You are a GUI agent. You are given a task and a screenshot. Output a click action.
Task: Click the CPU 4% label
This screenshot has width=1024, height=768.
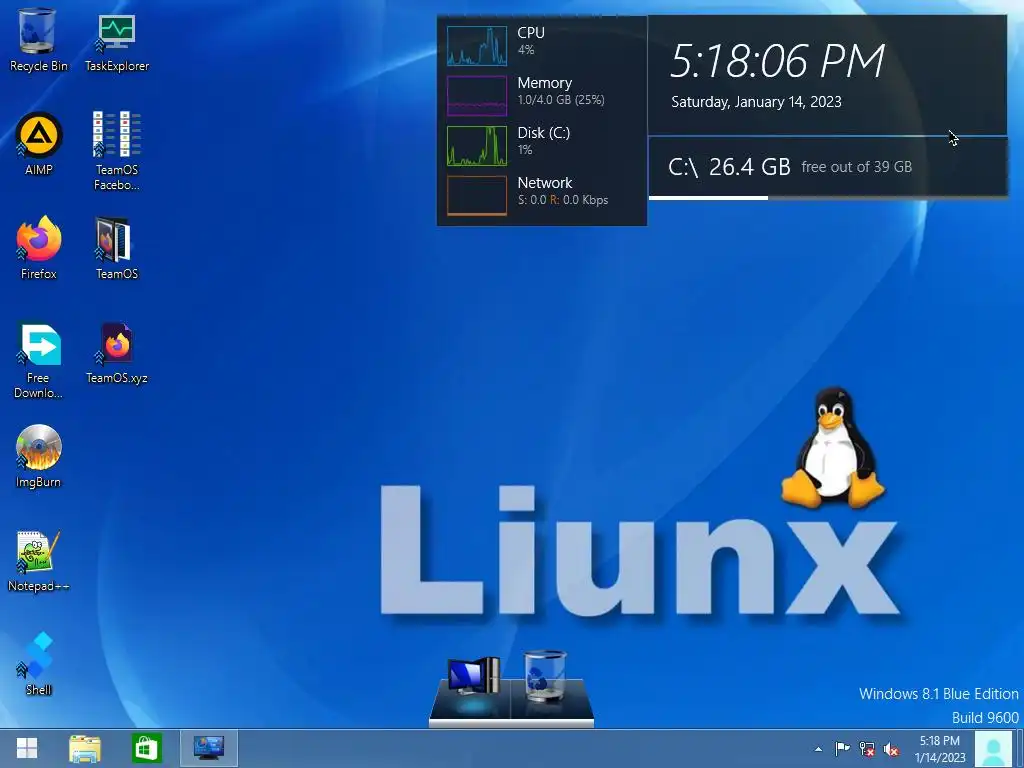pos(531,40)
